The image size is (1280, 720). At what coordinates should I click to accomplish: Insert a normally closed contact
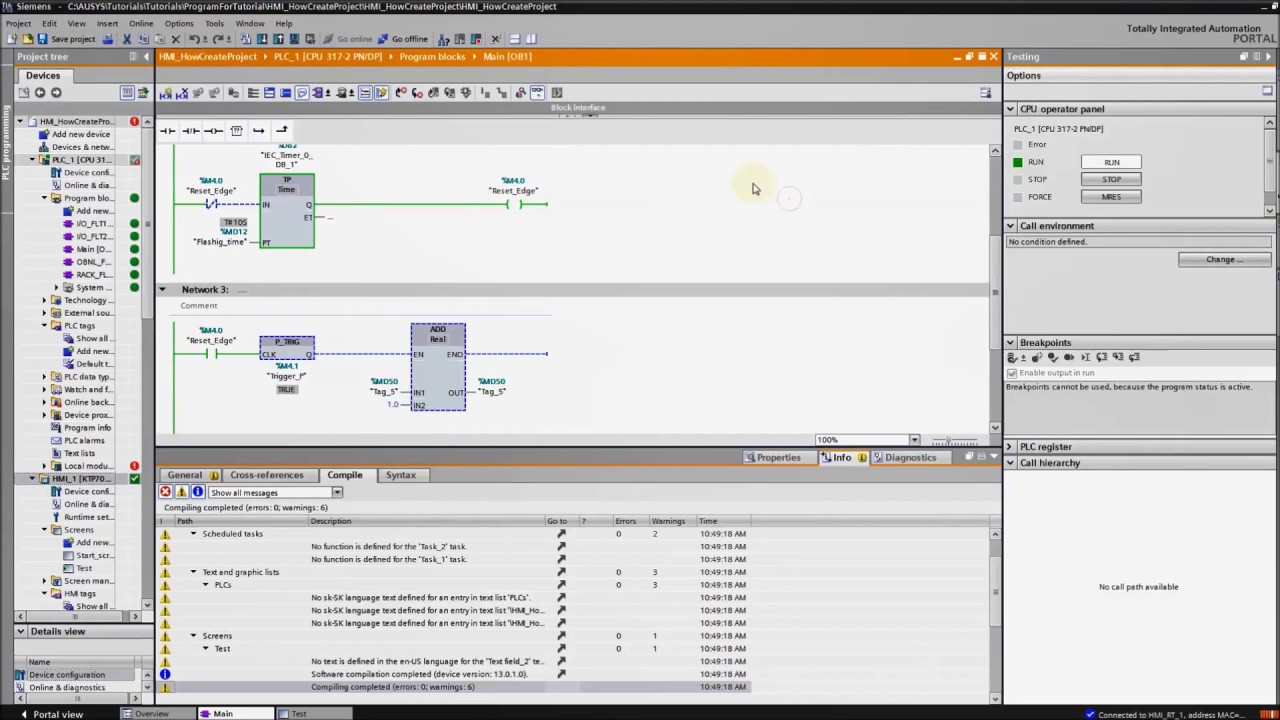[190, 130]
